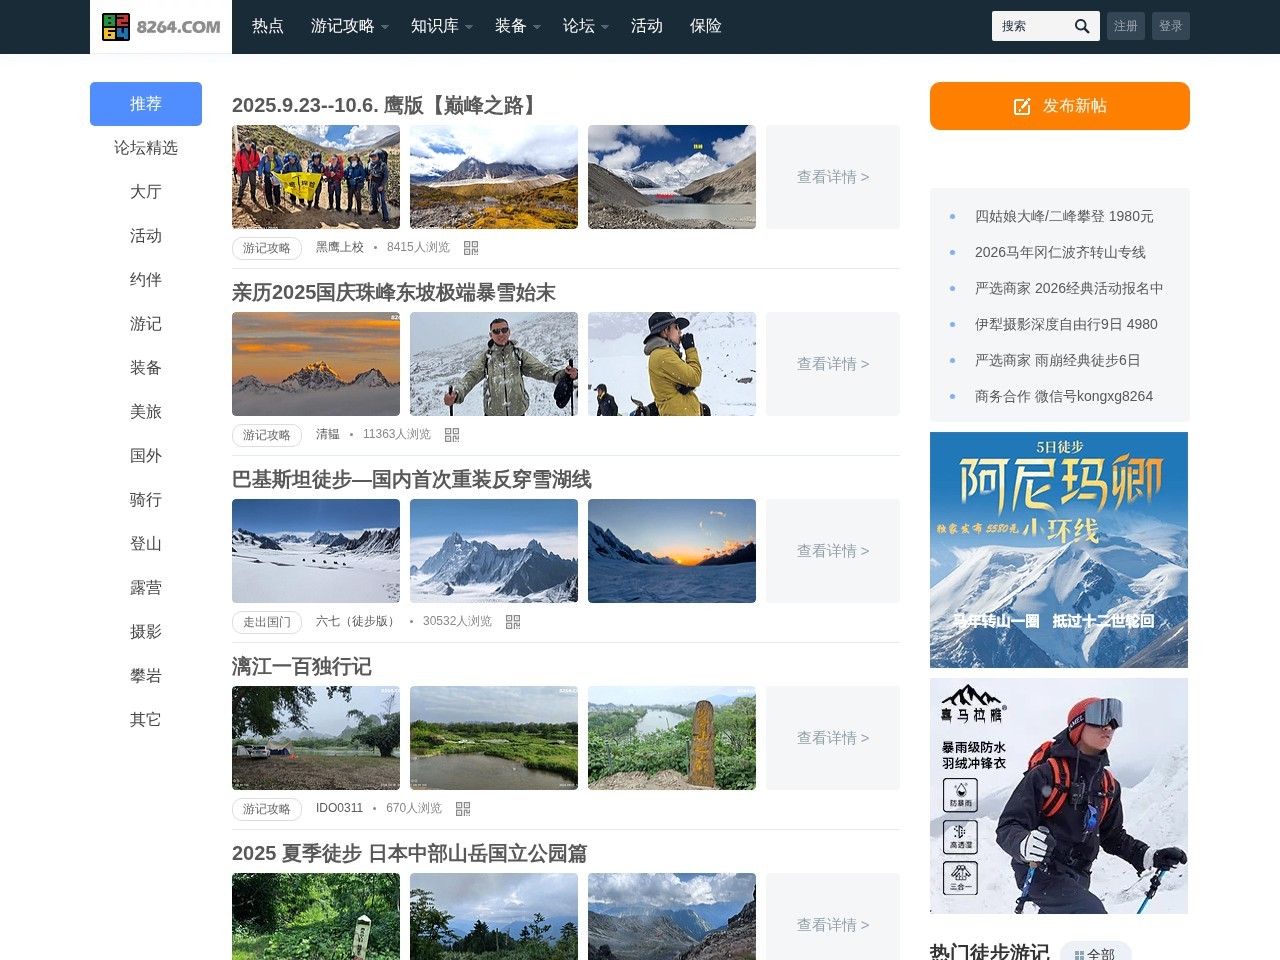The image size is (1280, 960).
Task: Open the 喜马拉雅 羽绒冲锋衣 ad banner
Action: 1059,796
